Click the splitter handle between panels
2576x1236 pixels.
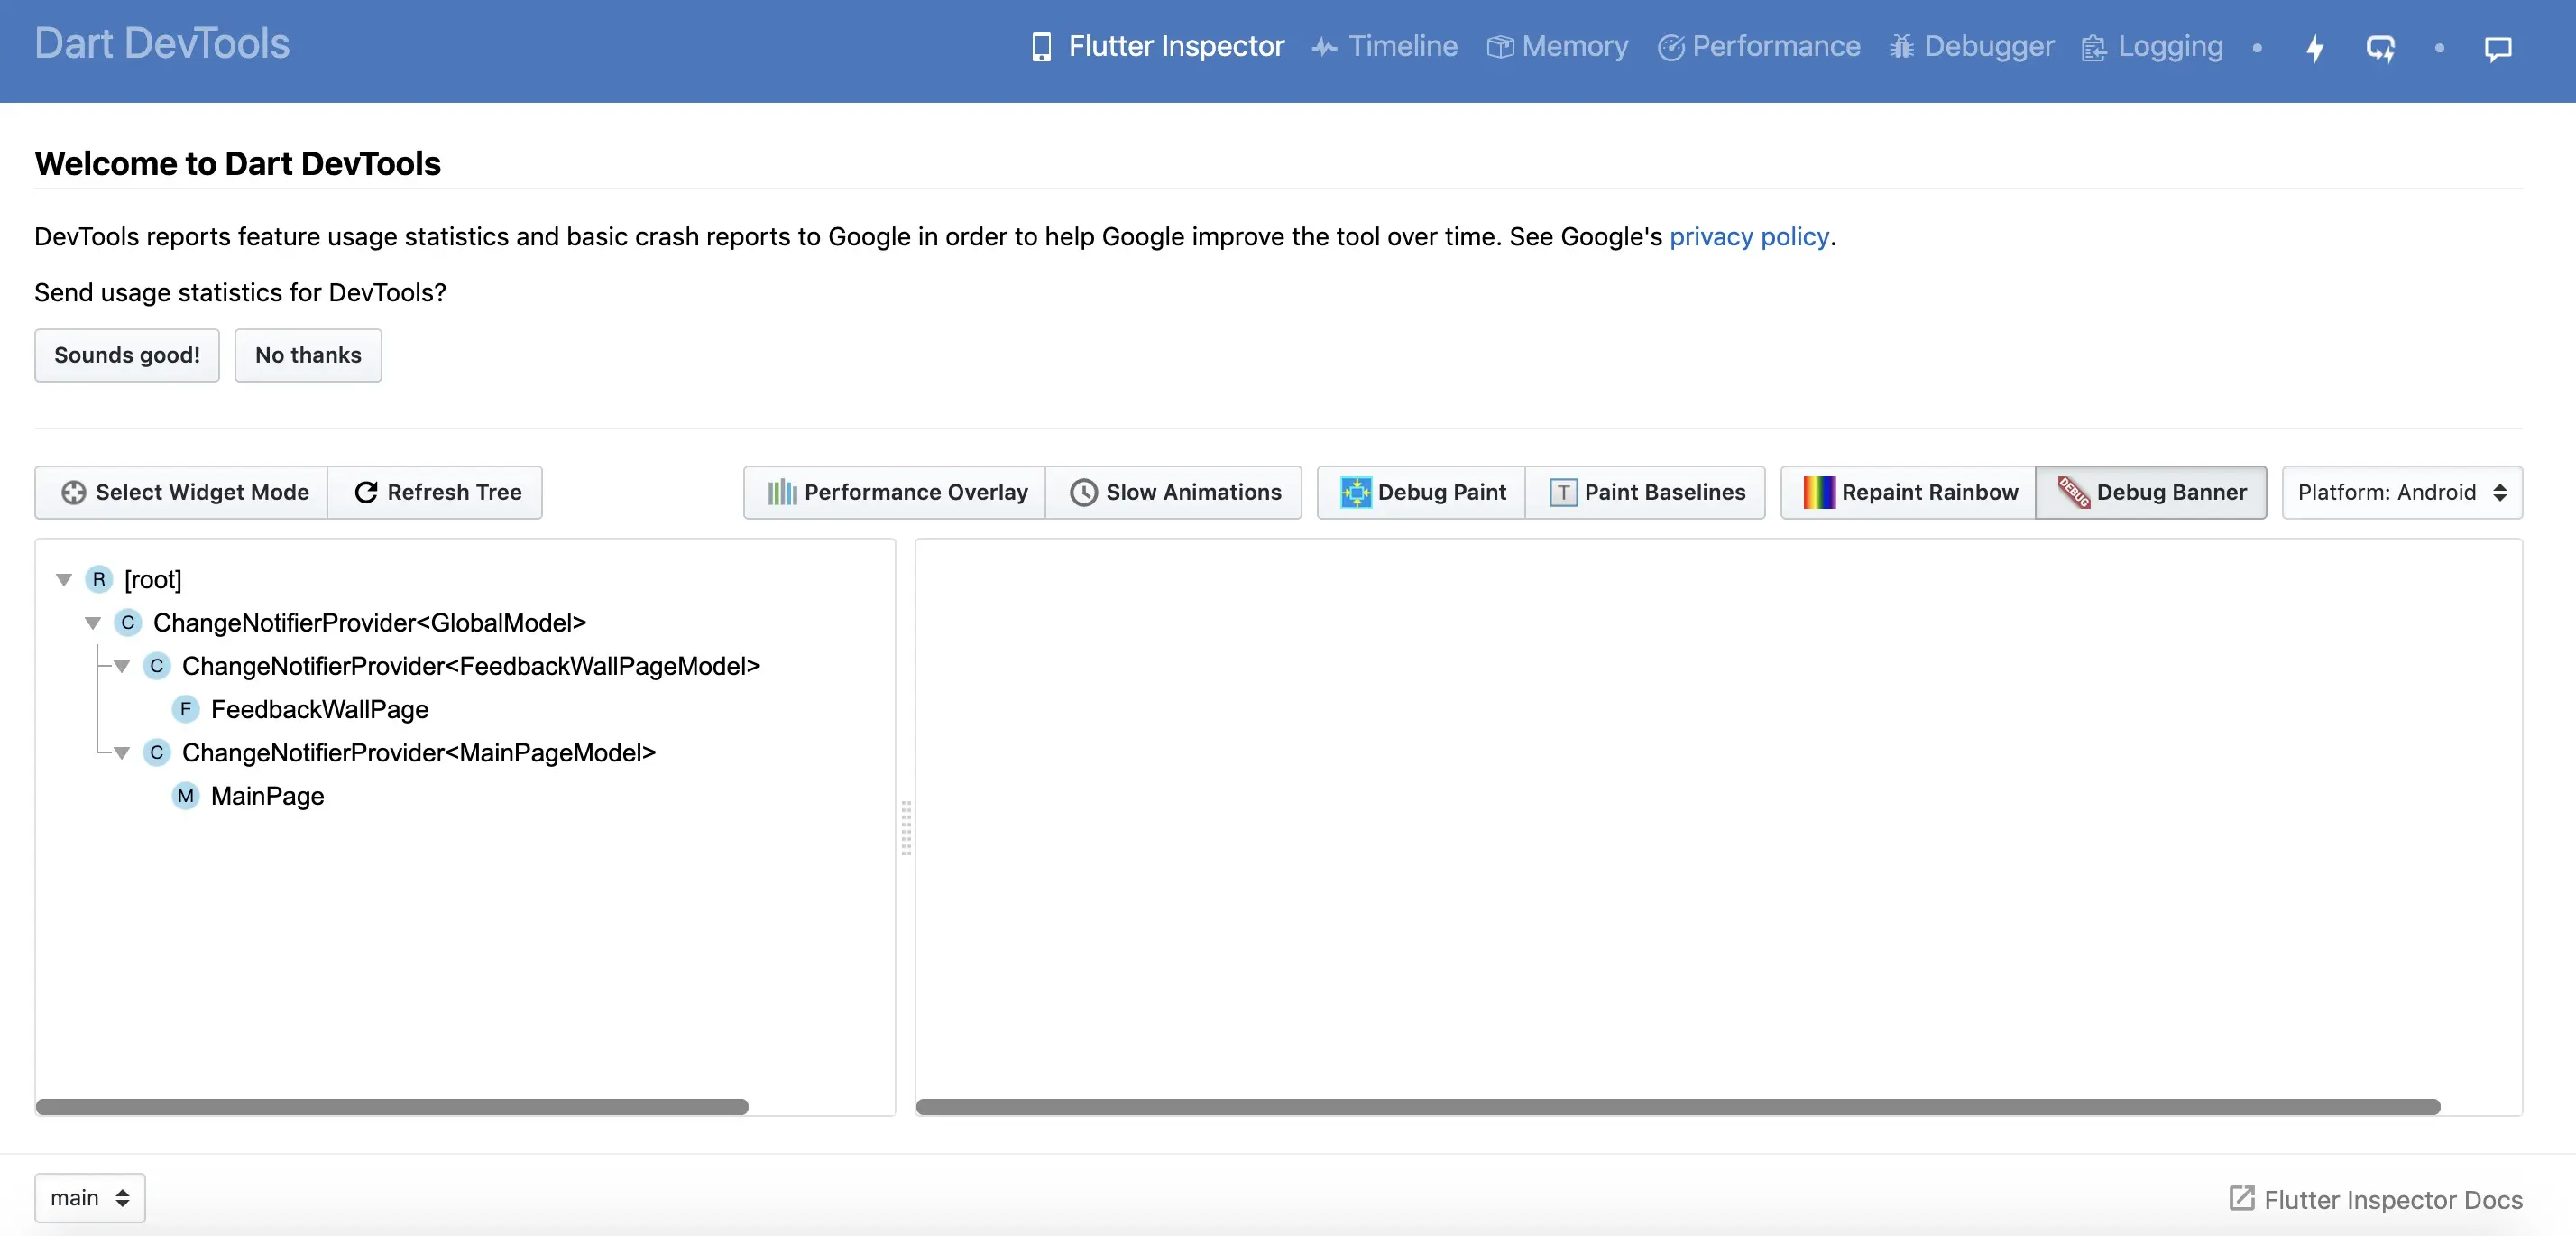tap(906, 827)
